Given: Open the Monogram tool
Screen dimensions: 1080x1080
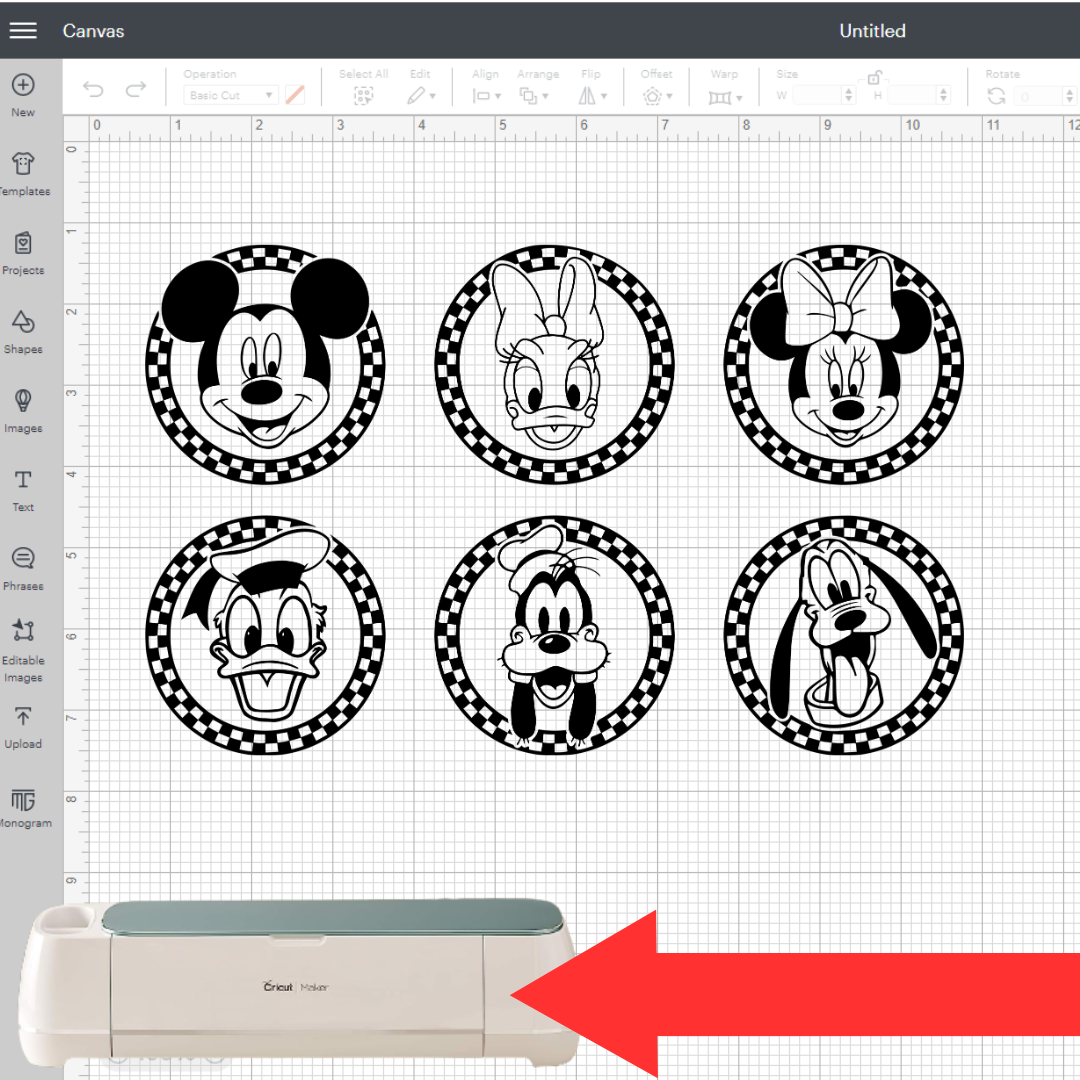Looking at the screenshot, I should click(x=23, y=807).
